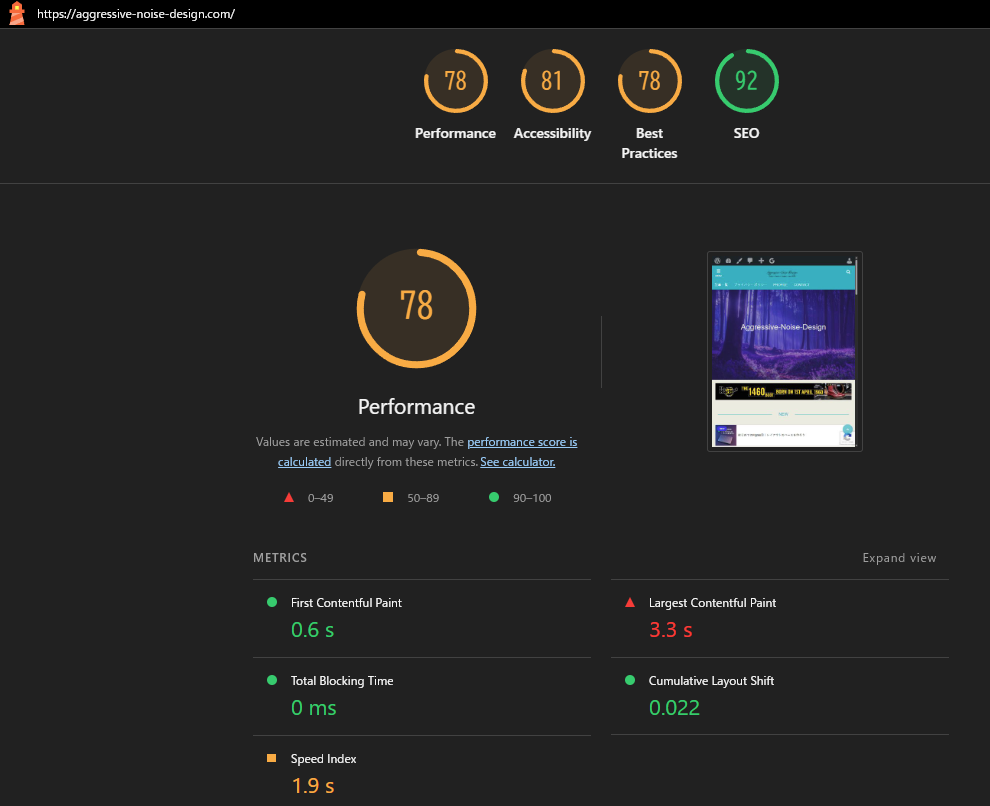Image resolution: width=990 pixels, height=806 pixels.
Task: Click the Lighthouse logo icon
Action: (x=16, y=15)
